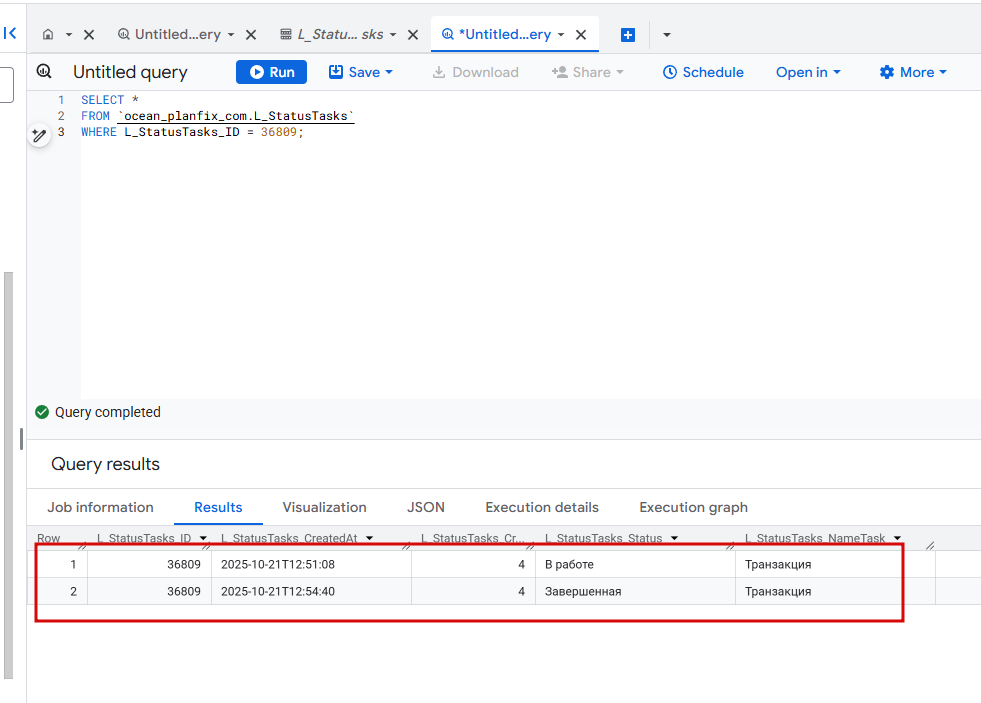Click the Untitled query title
The width and height of the screenshot is (981, 703).
[130, 72]
